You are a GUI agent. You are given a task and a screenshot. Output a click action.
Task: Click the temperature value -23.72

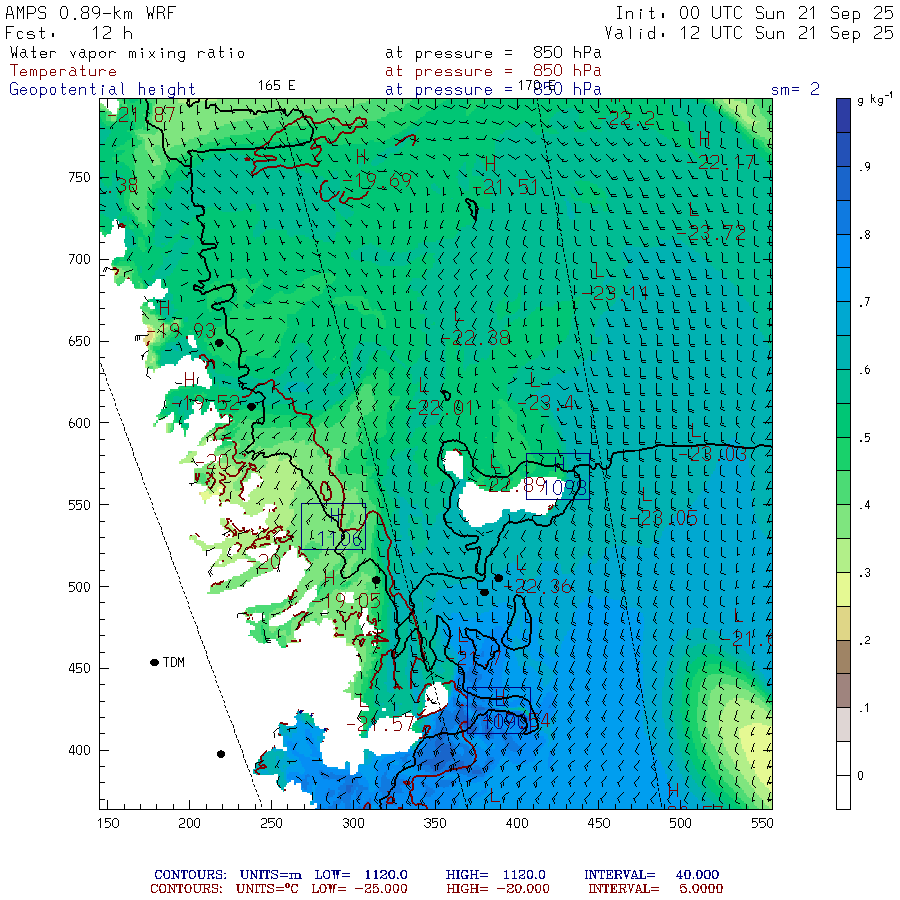click(711, 233)
